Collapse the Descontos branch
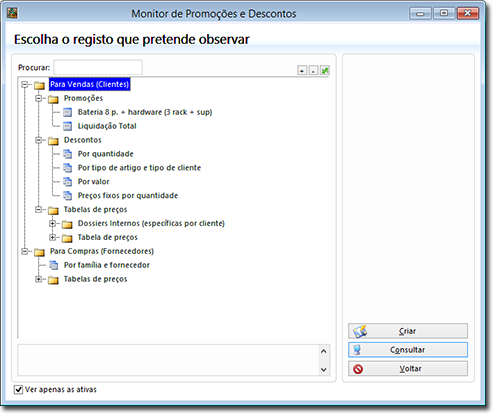The image size is (496, 418). (39, 140)
